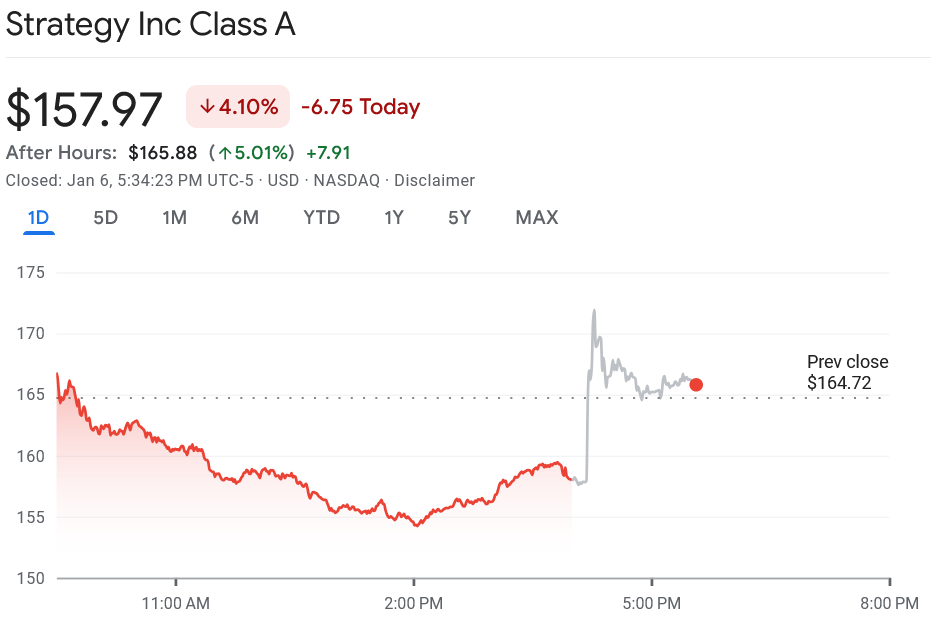This screenshot has height=627, width=931.
Task: Open the 5Y chart view
Action: 459,217
